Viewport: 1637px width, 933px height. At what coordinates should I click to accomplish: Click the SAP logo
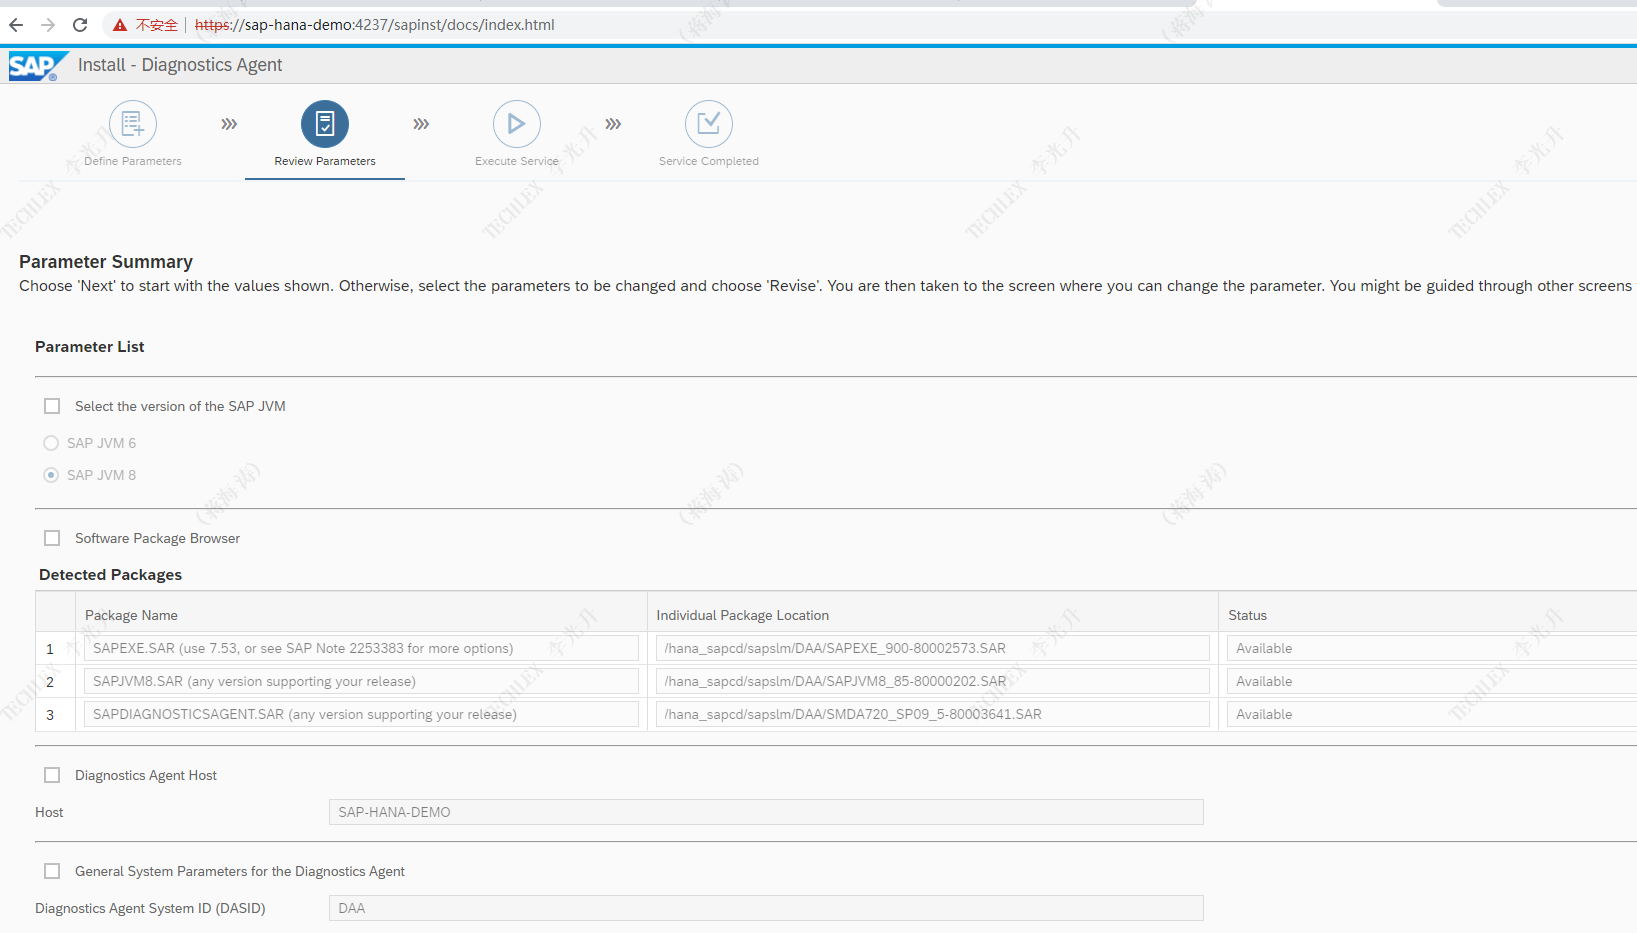[38, 66]
